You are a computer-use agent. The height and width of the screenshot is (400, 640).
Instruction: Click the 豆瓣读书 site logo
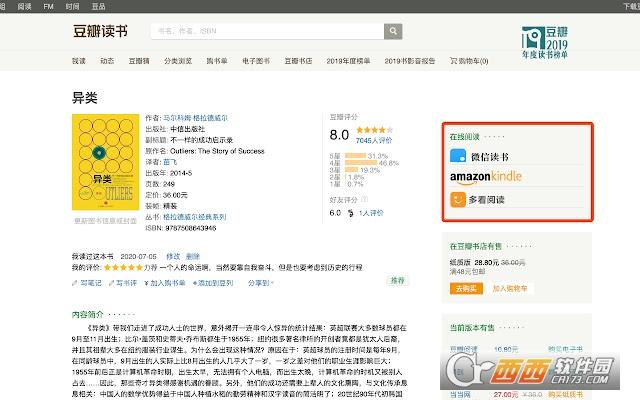[100, 31]
